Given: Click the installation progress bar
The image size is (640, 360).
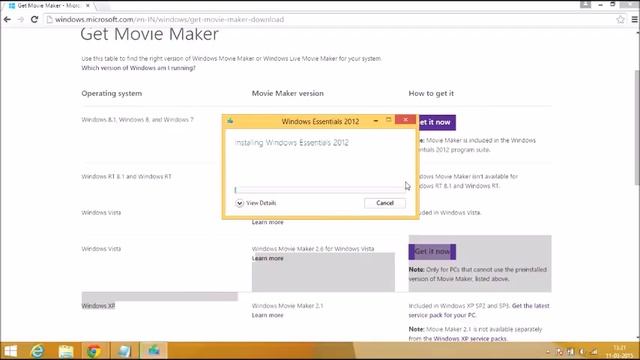Looking at the screenshot, I should (x=320, y=190).
